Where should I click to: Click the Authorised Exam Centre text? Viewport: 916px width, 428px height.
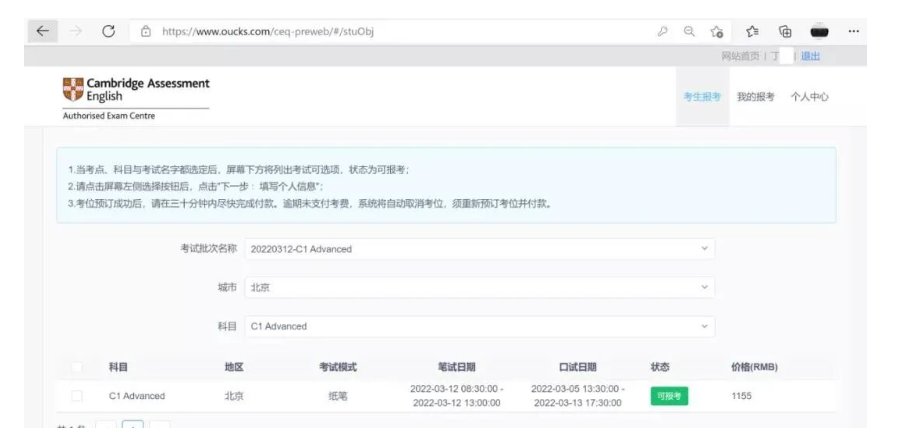[x=109, y=116]
